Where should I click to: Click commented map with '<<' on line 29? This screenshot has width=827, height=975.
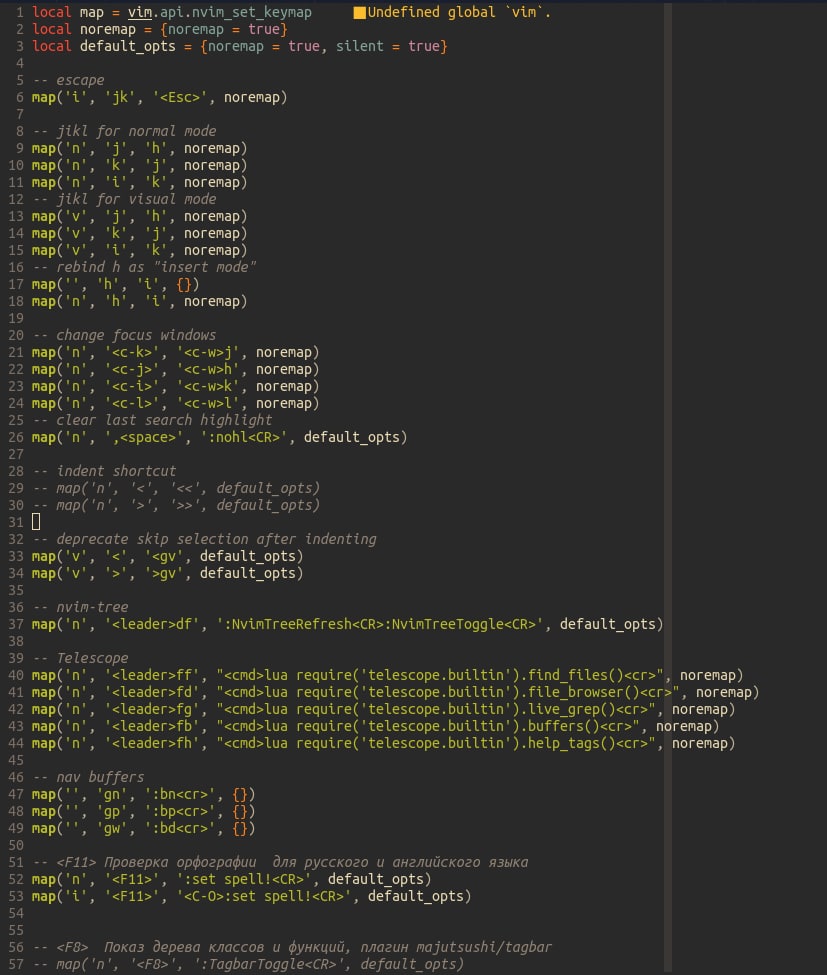(x=176, y=488)
